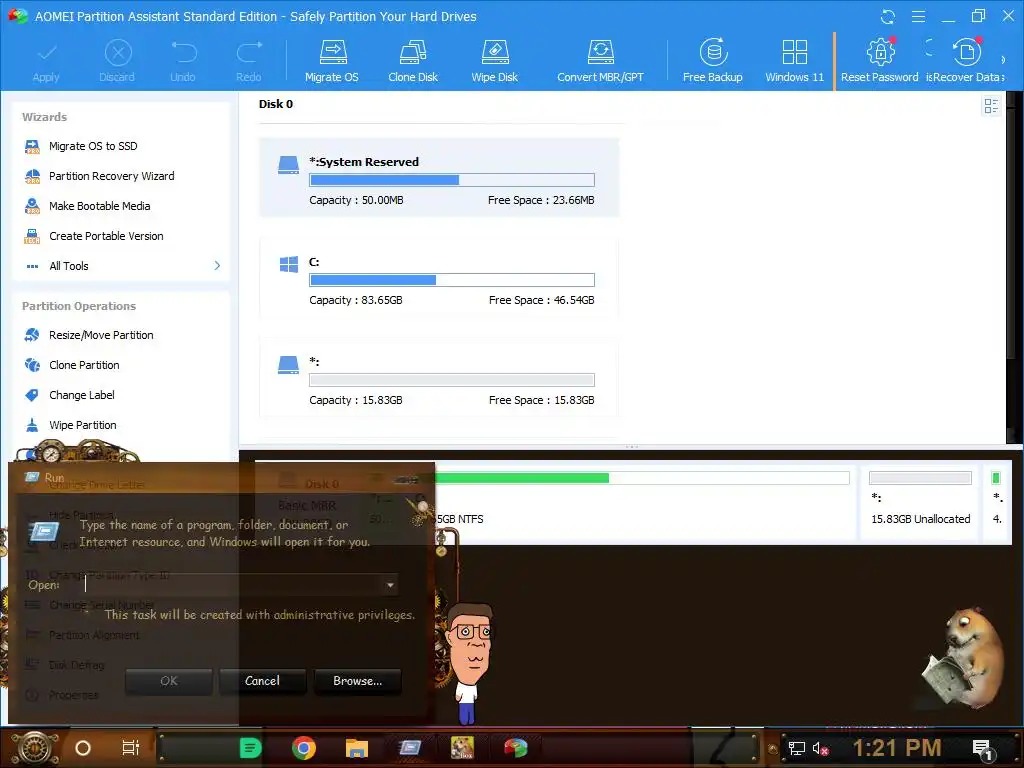Click the Redo arrow icon
The image size is (1024, 768).
(x=249, y=52)
